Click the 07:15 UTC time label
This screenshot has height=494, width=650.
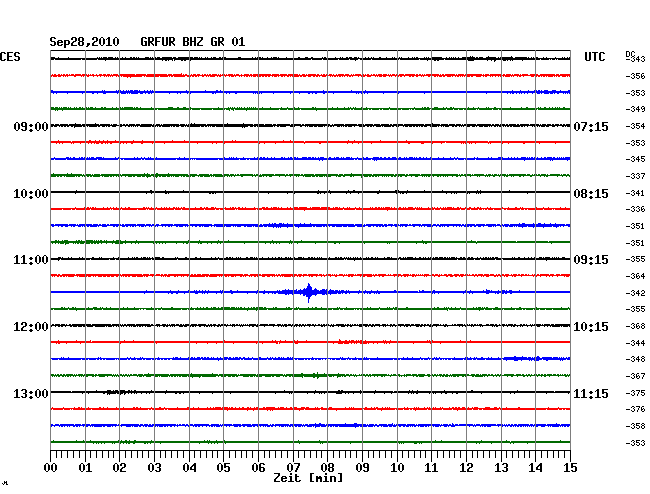(591, 126)
